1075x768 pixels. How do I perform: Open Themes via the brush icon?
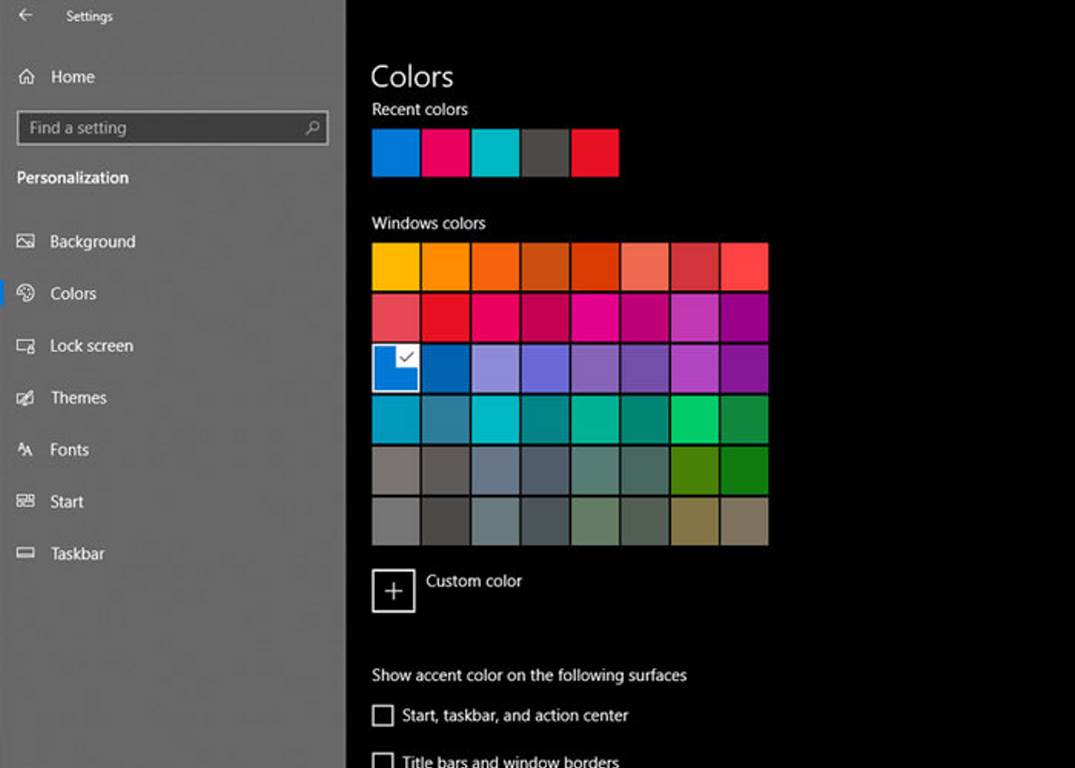click(27, 398)
